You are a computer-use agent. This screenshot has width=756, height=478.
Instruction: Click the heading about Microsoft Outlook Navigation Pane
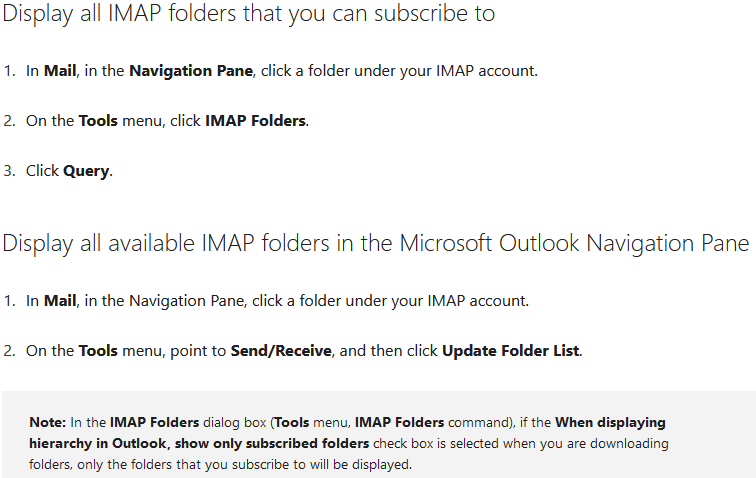tap(376, 244)
